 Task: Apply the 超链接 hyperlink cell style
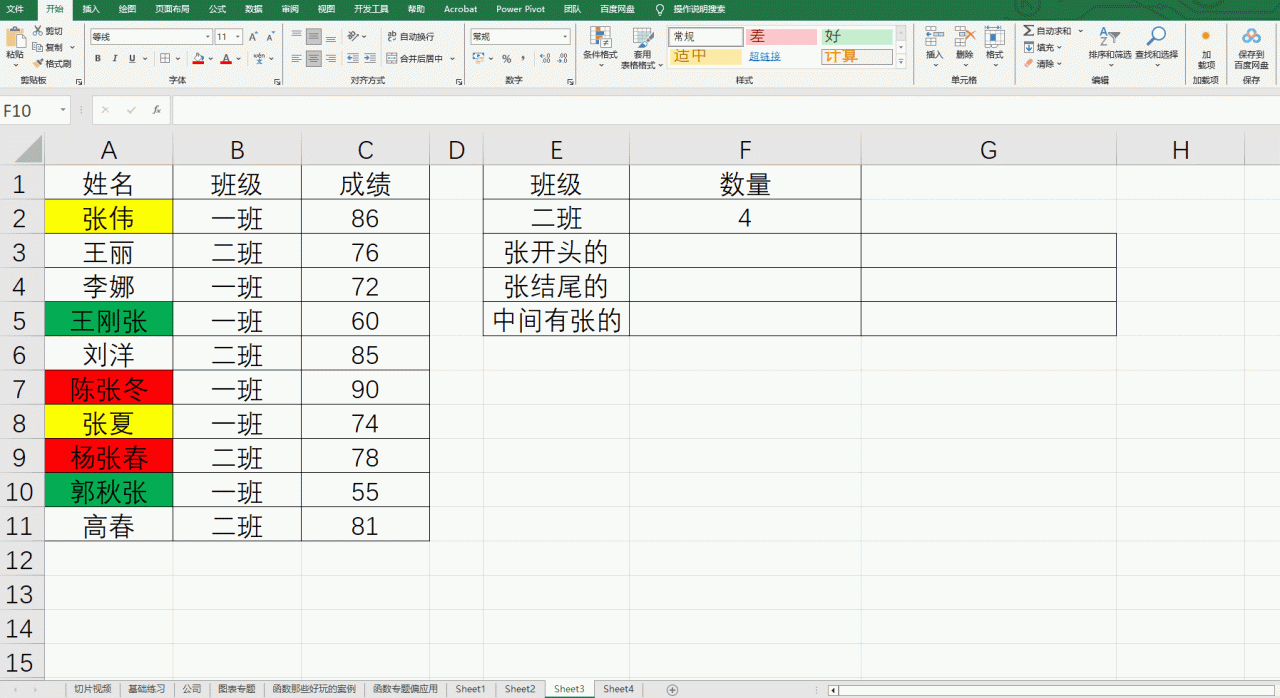click(765, 56)
